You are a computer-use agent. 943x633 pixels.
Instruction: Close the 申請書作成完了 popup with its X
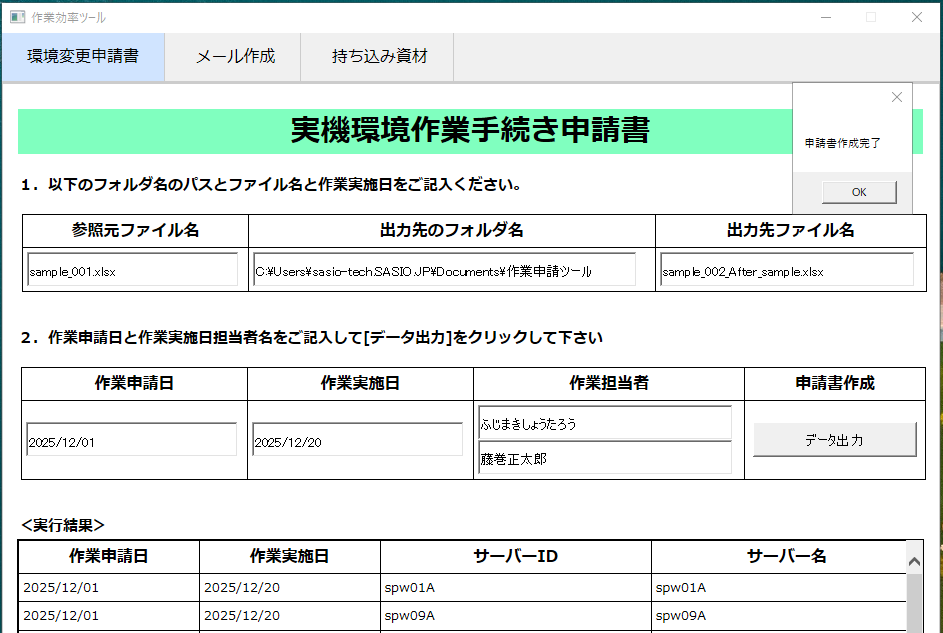[x=896, y=97]
